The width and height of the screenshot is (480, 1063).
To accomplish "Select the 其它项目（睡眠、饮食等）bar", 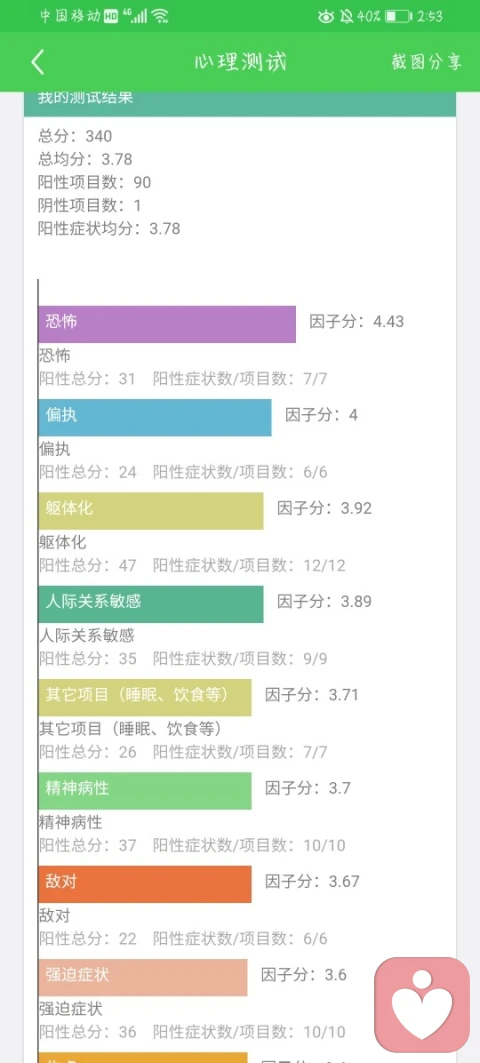I will [x=144, y=697].
